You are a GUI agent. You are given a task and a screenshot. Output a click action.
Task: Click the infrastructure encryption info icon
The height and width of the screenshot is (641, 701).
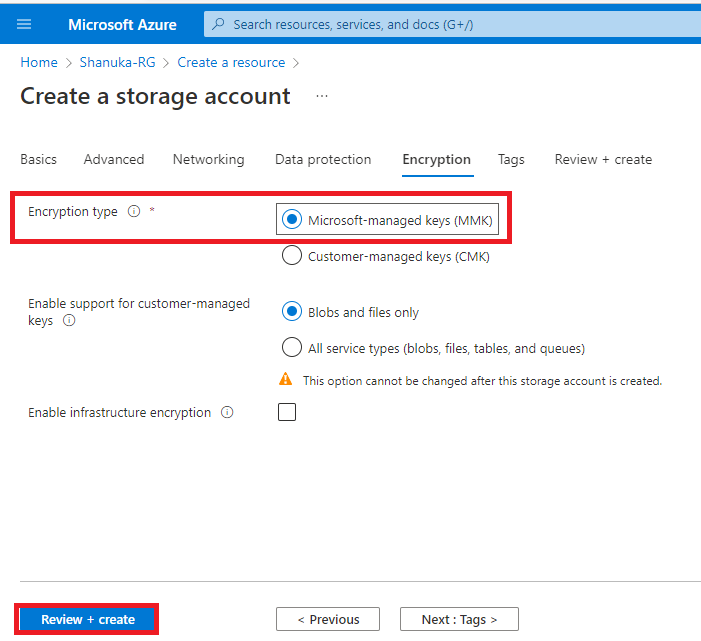click(227, 413)
